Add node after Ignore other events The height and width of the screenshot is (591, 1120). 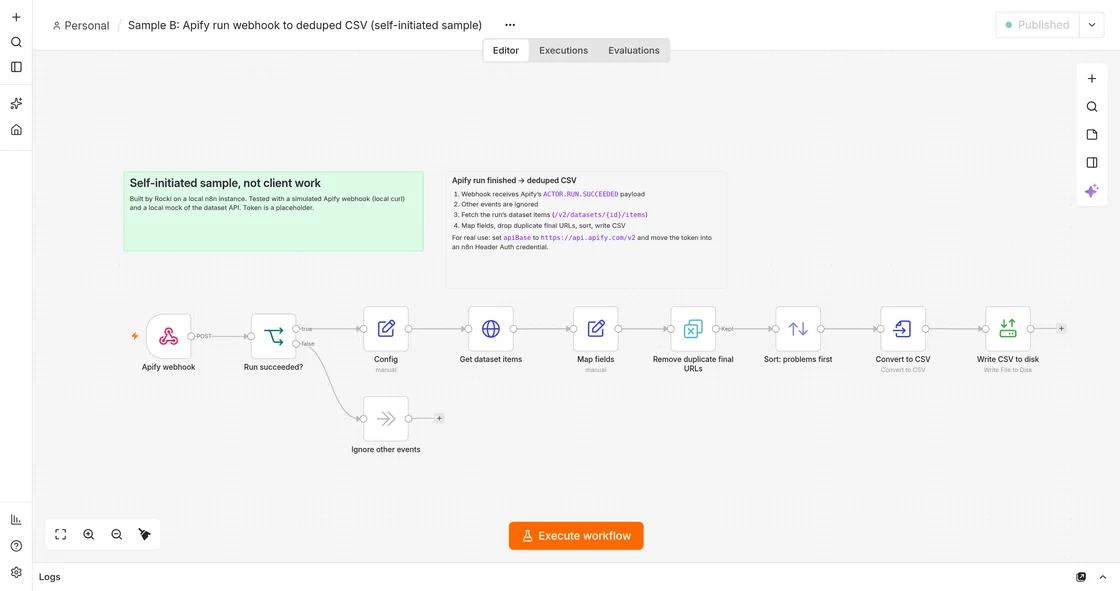439,419
